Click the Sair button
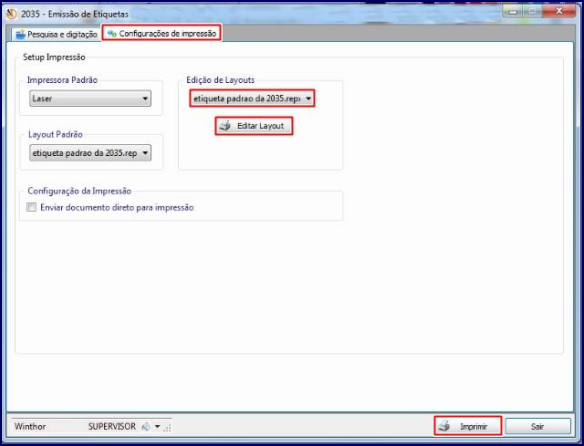 [537, 426]
